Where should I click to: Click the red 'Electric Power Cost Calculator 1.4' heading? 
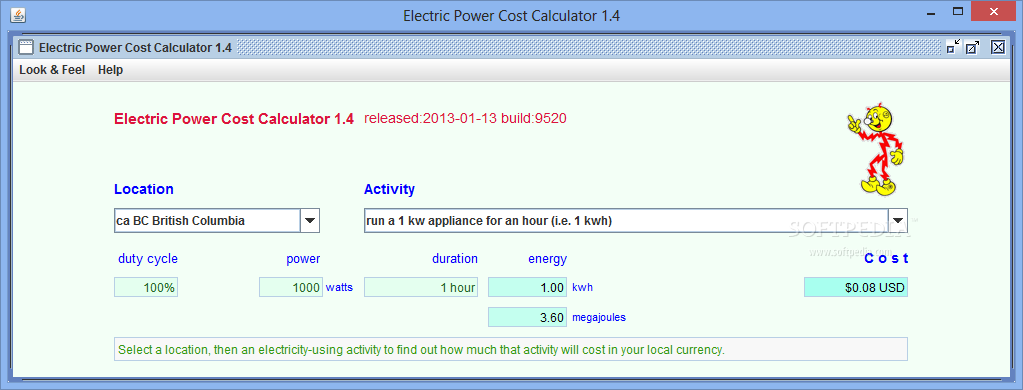[x=234, y=119]
